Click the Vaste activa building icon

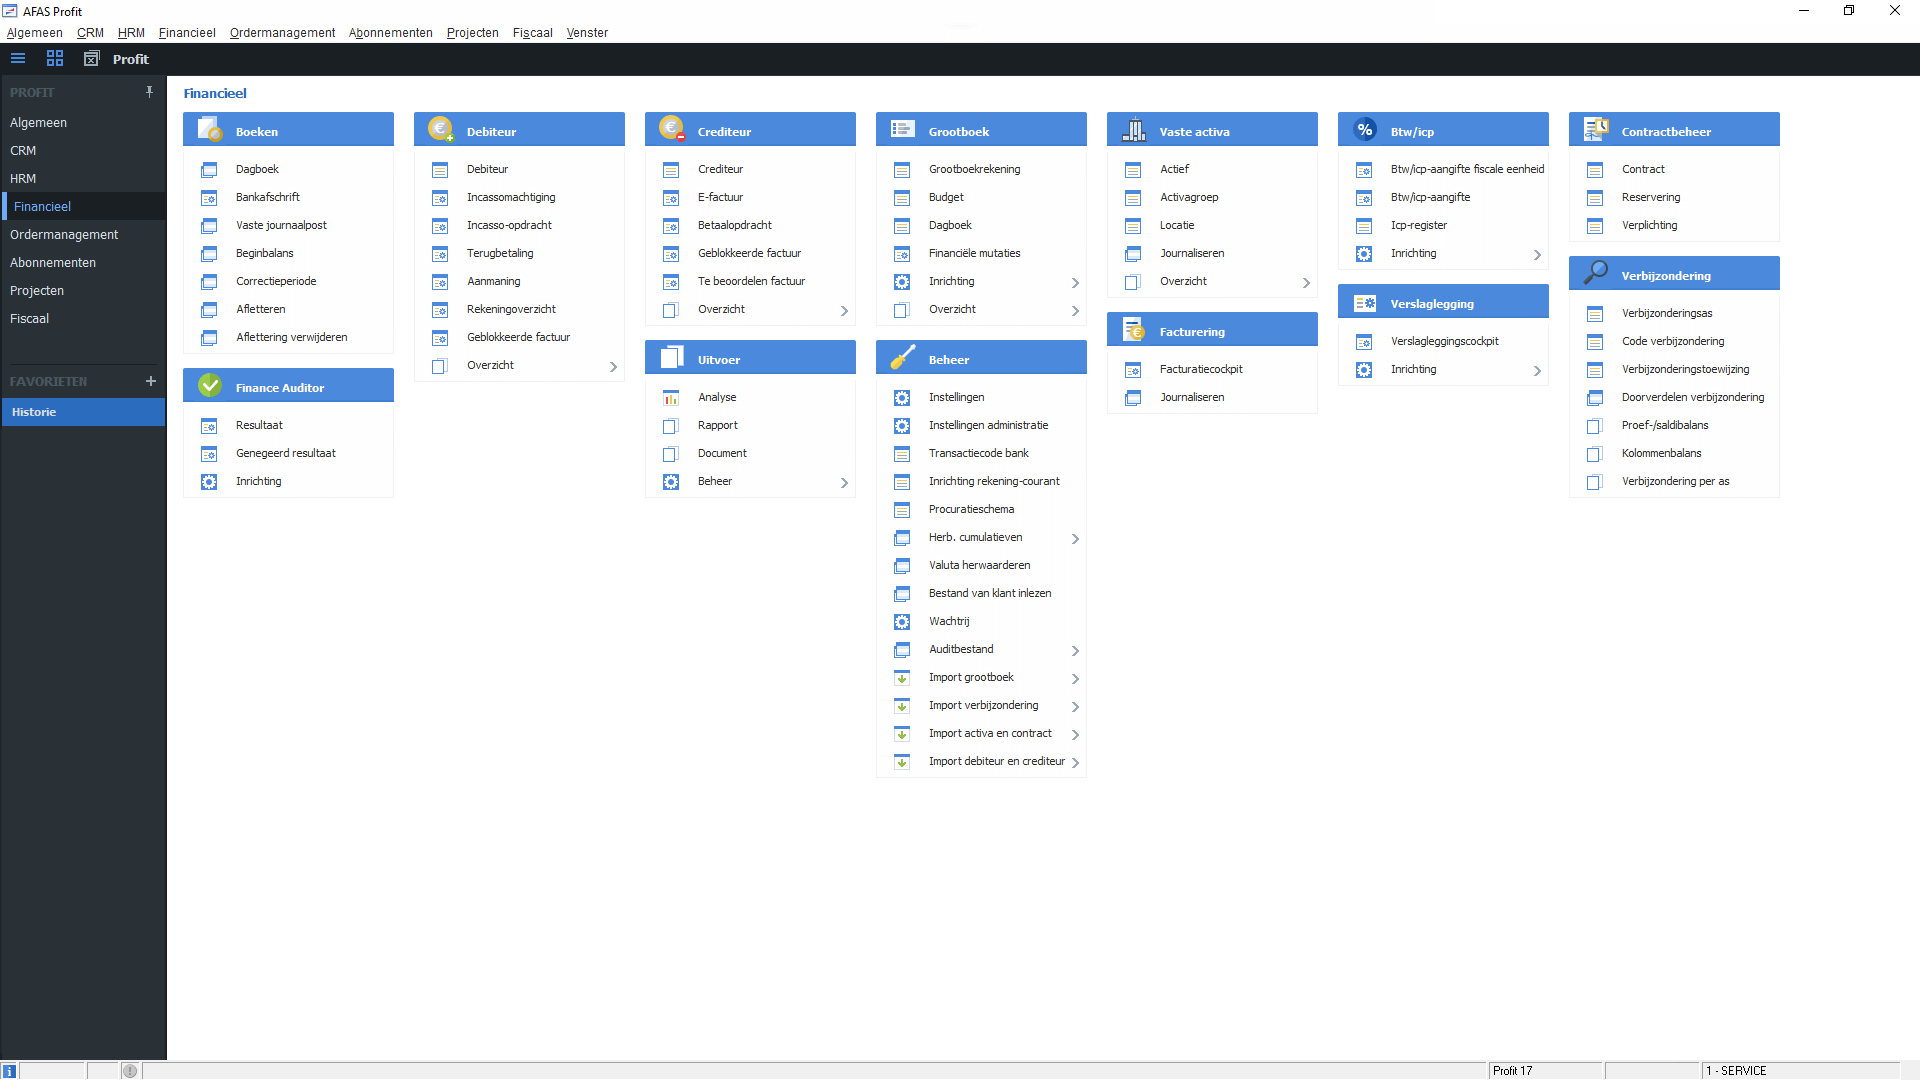[x=1133, y=130]
